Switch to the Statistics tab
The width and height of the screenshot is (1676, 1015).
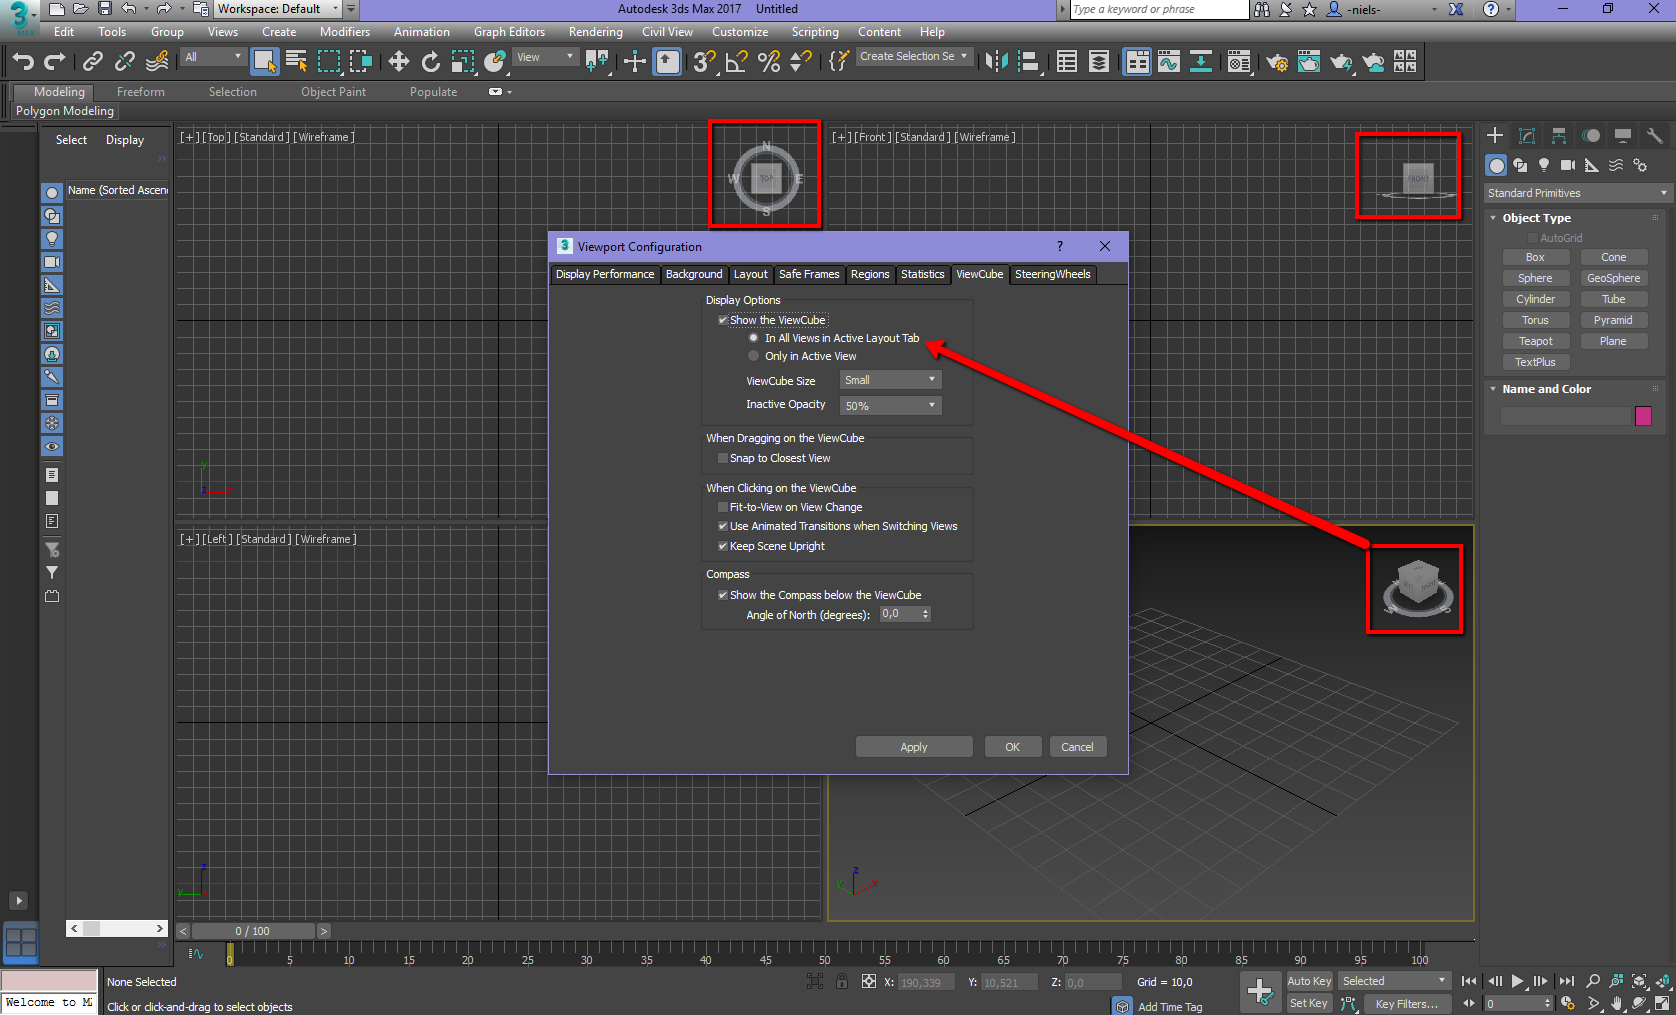coord(922,274)
